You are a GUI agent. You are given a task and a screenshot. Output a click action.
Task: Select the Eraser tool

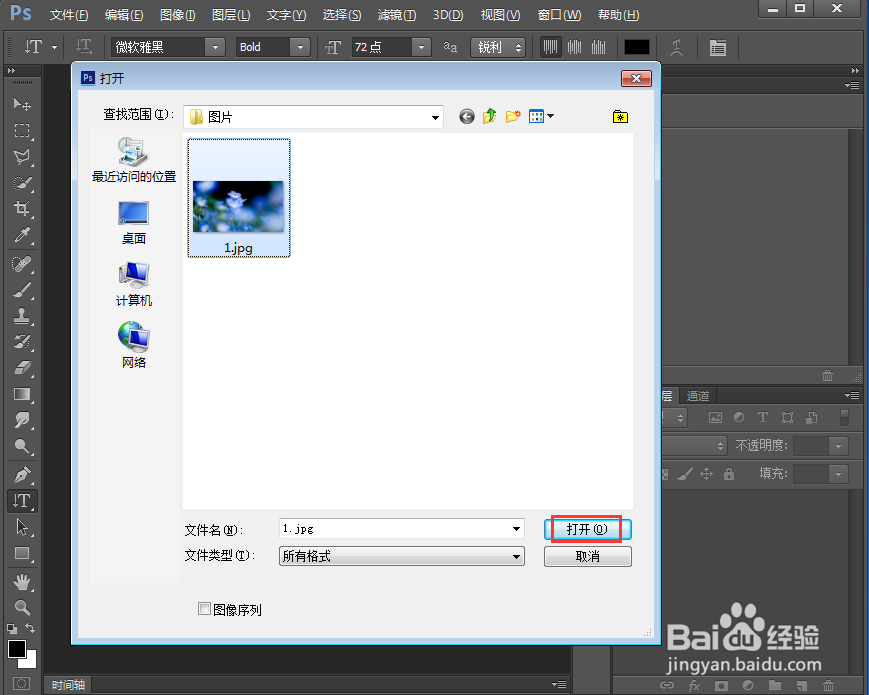22,367
